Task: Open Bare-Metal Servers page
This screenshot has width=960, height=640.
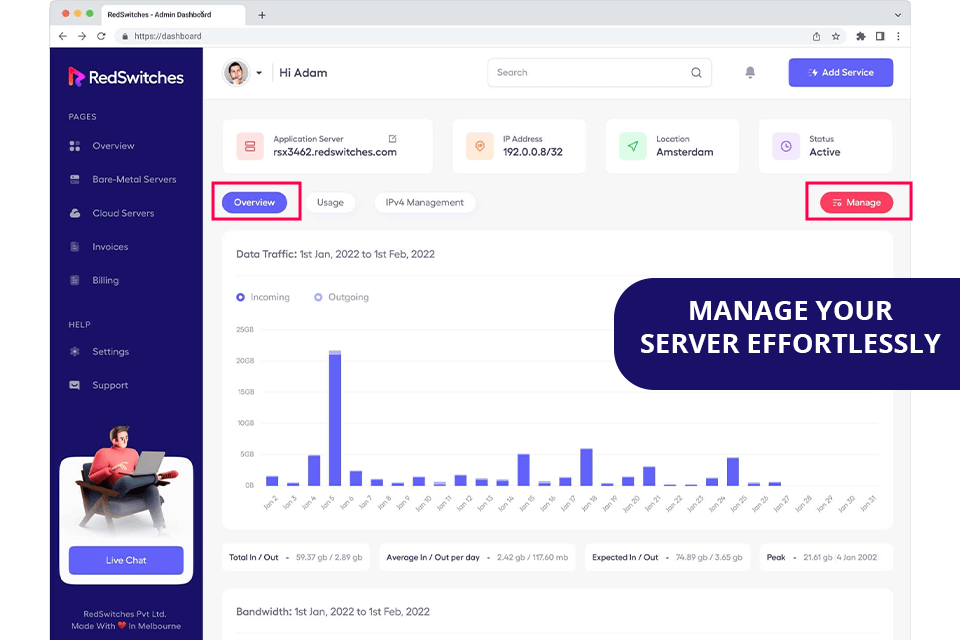Action: 134,179
